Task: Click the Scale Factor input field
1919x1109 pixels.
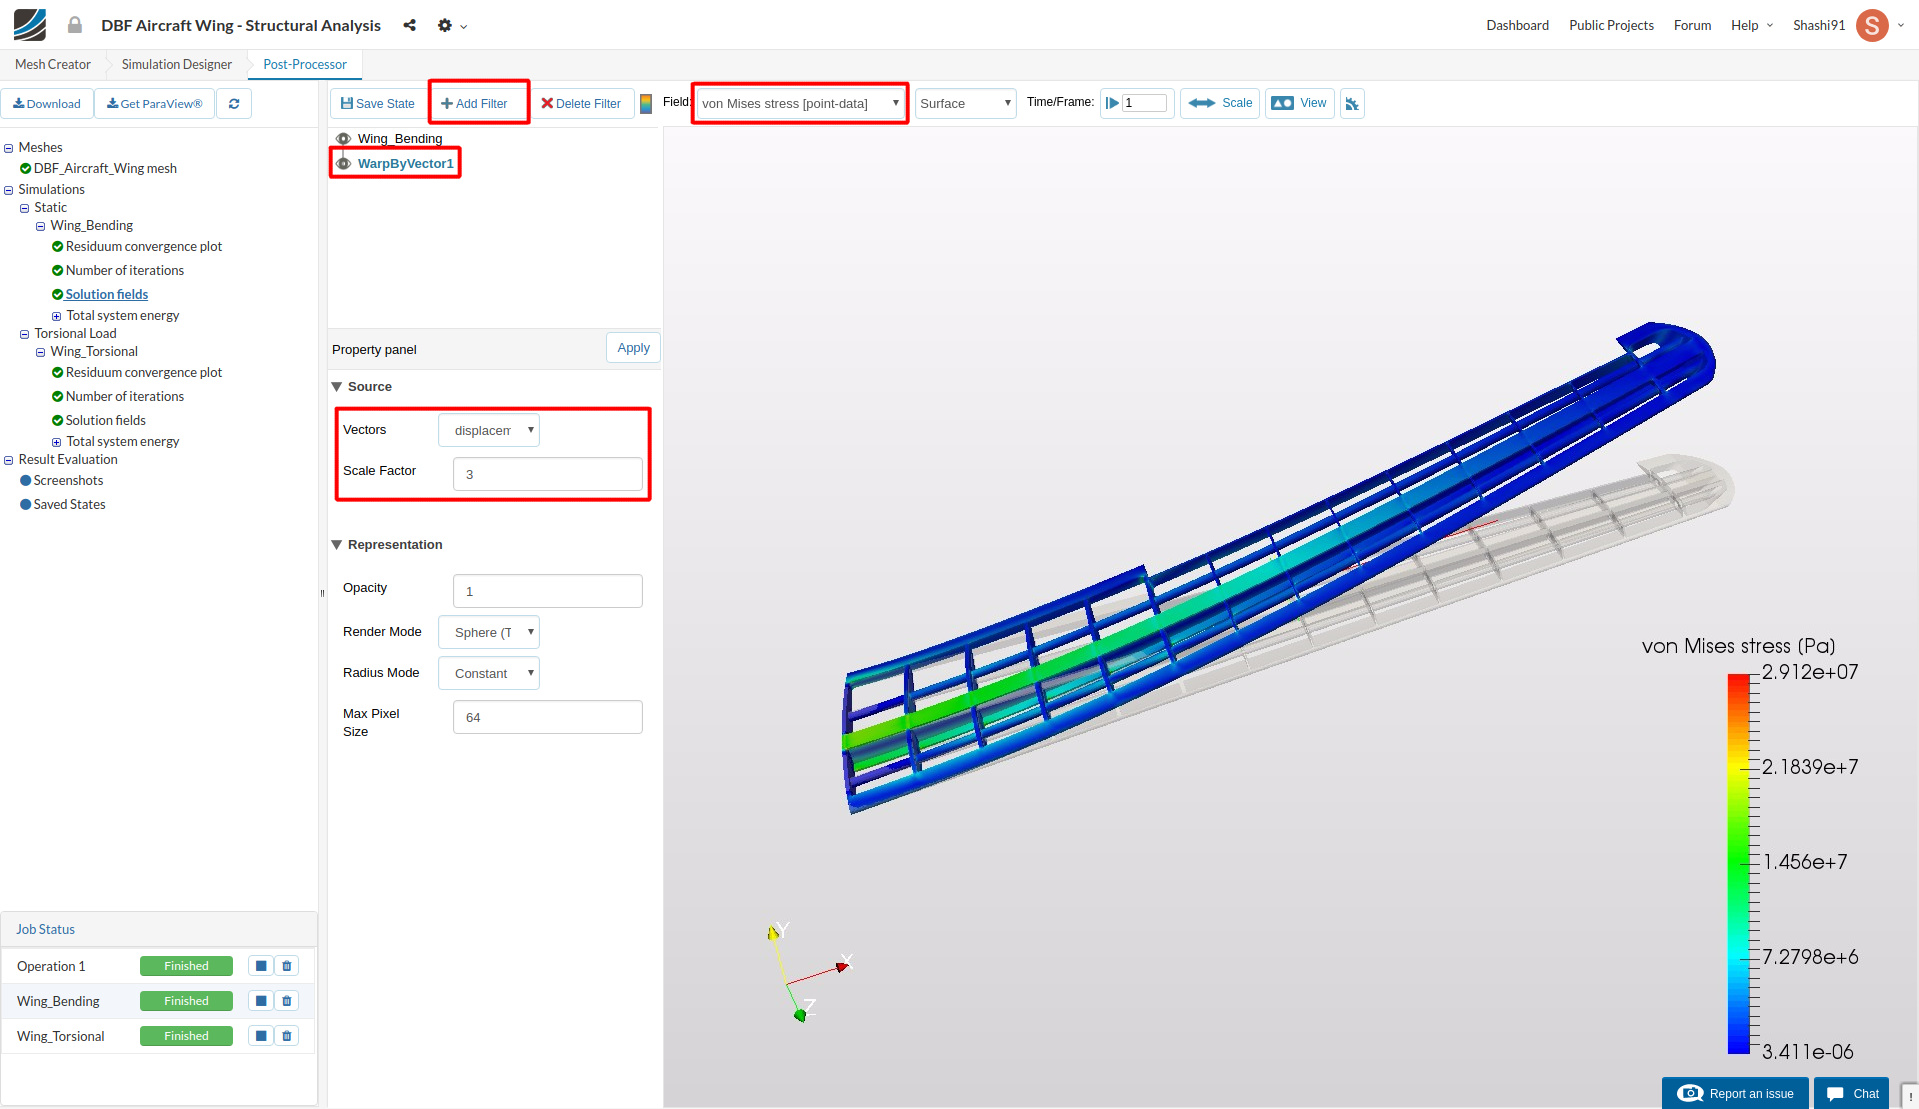Action: pos(548,474)
